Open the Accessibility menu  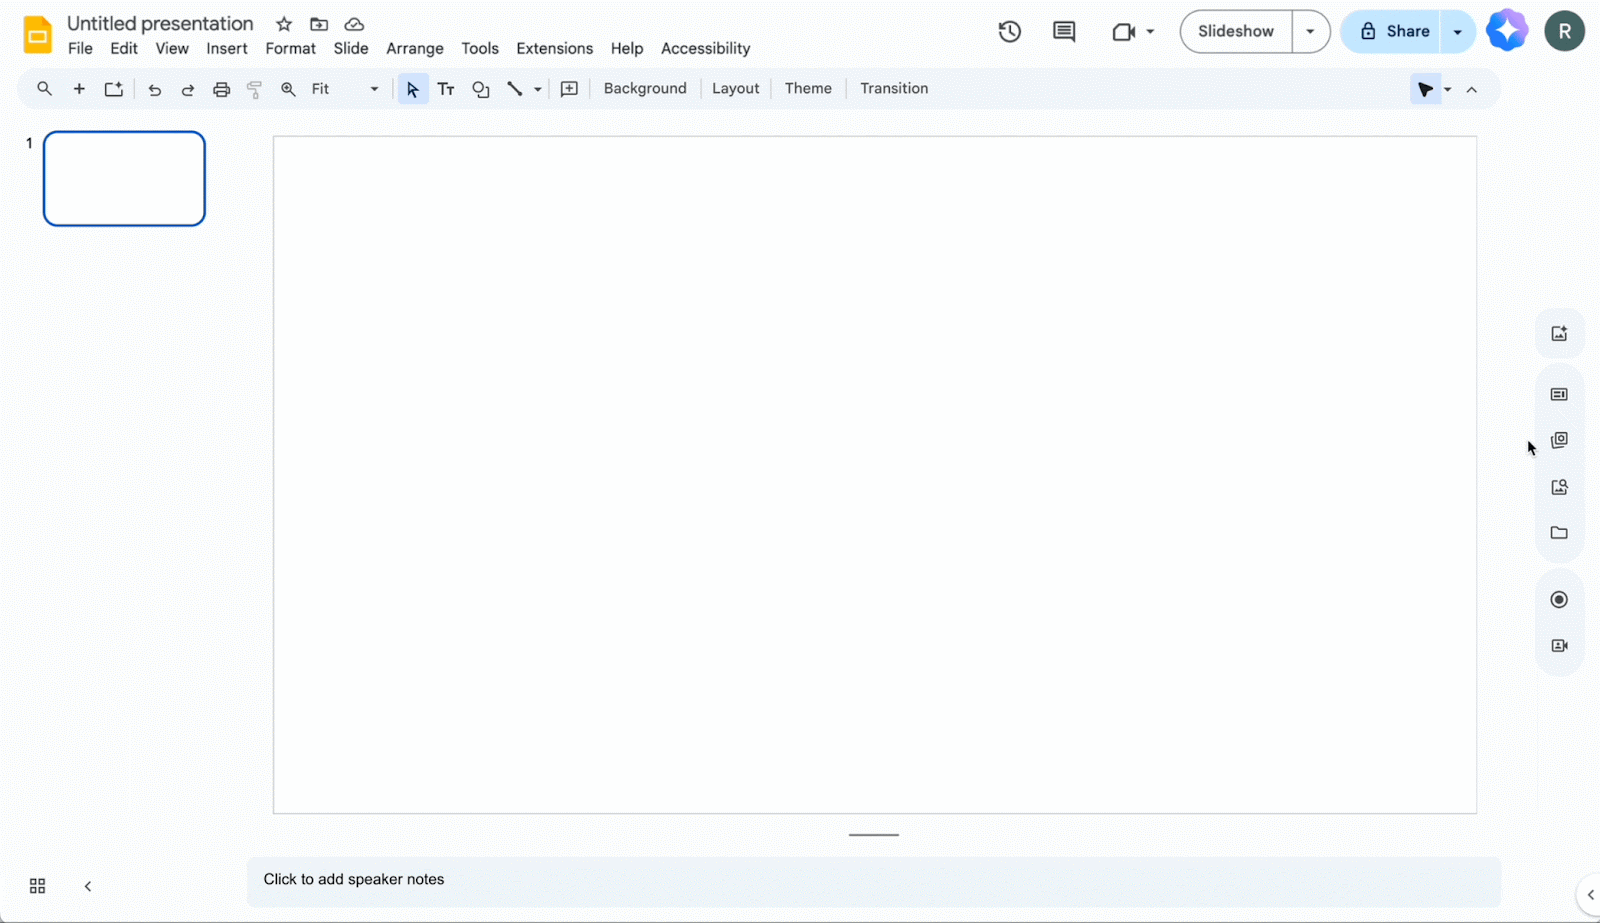point(705,48)
